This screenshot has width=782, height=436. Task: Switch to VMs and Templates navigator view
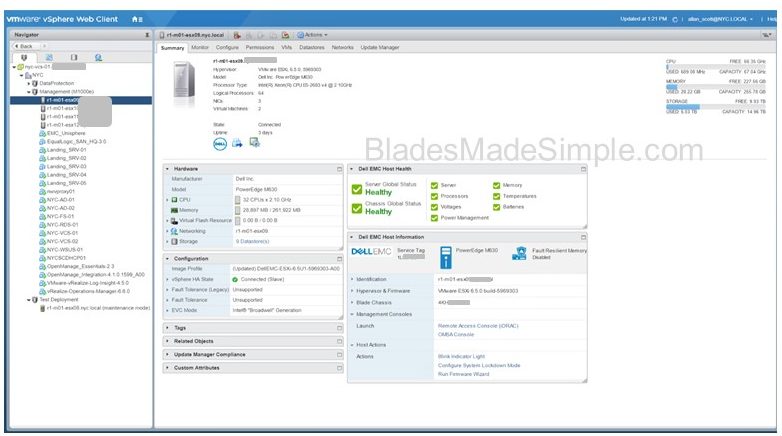[x=49, y=57]
